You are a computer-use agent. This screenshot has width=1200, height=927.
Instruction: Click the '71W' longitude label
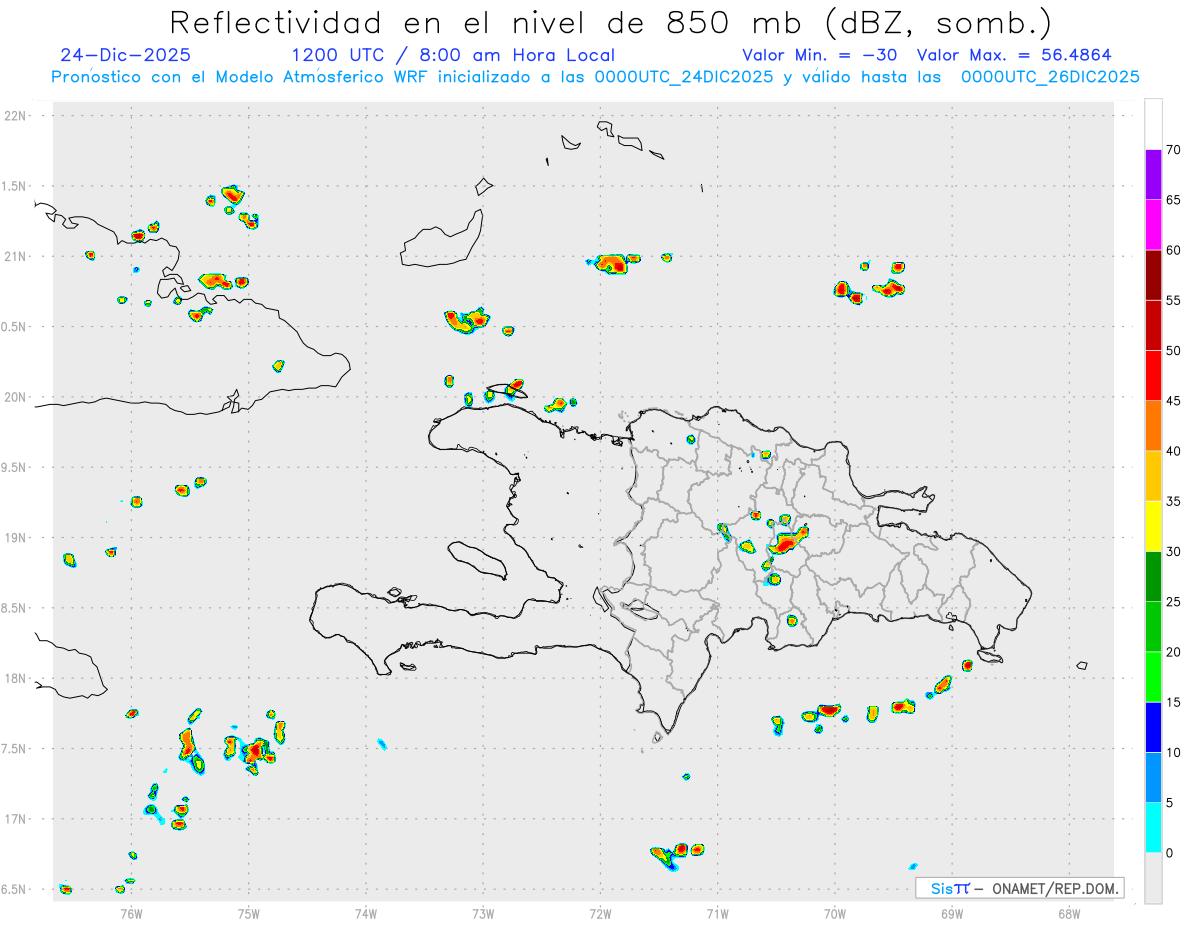pos(717,913)
